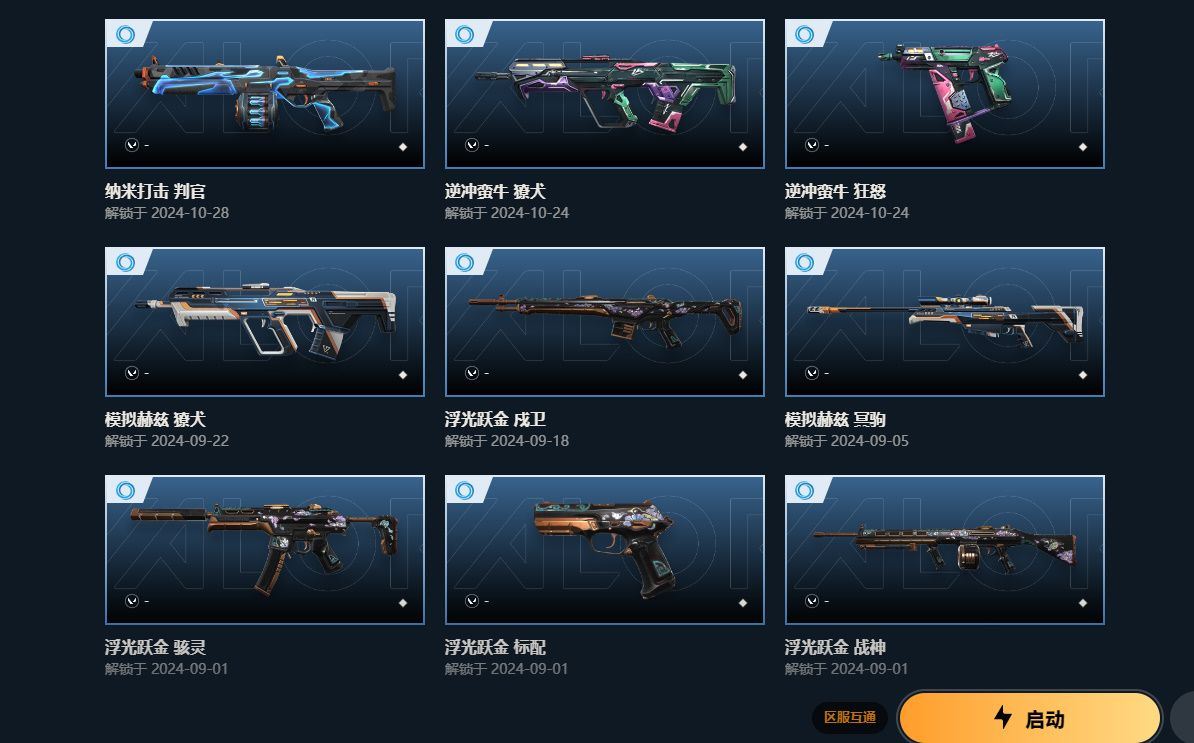The width and height of the screenshot is (1194, 743).
Task: Click the lightning bolt icon in 启动 button
Action: pos(1003,717)
